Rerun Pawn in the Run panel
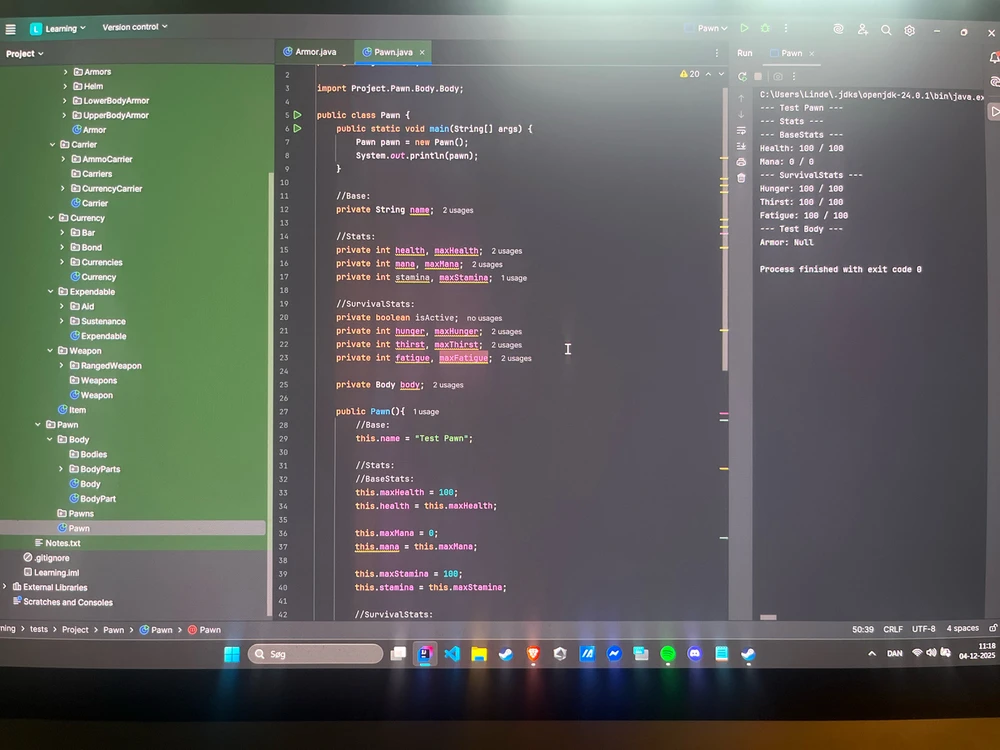The height and width of the screenshot is (750, 1000). click(x=742, y=77)
